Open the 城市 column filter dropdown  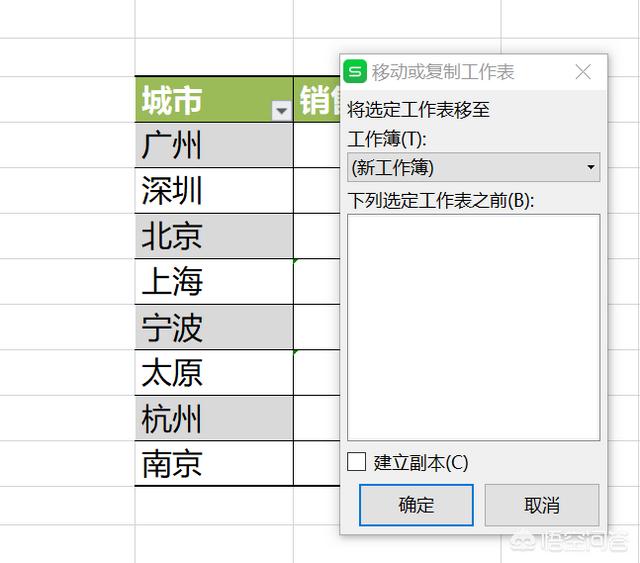coord(281,110)
